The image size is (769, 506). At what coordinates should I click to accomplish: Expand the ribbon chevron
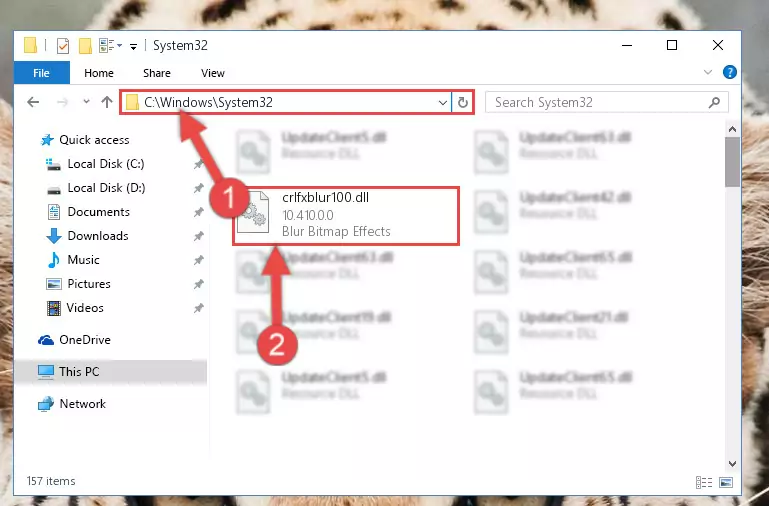pyautogui.click(x=708, y=73)
